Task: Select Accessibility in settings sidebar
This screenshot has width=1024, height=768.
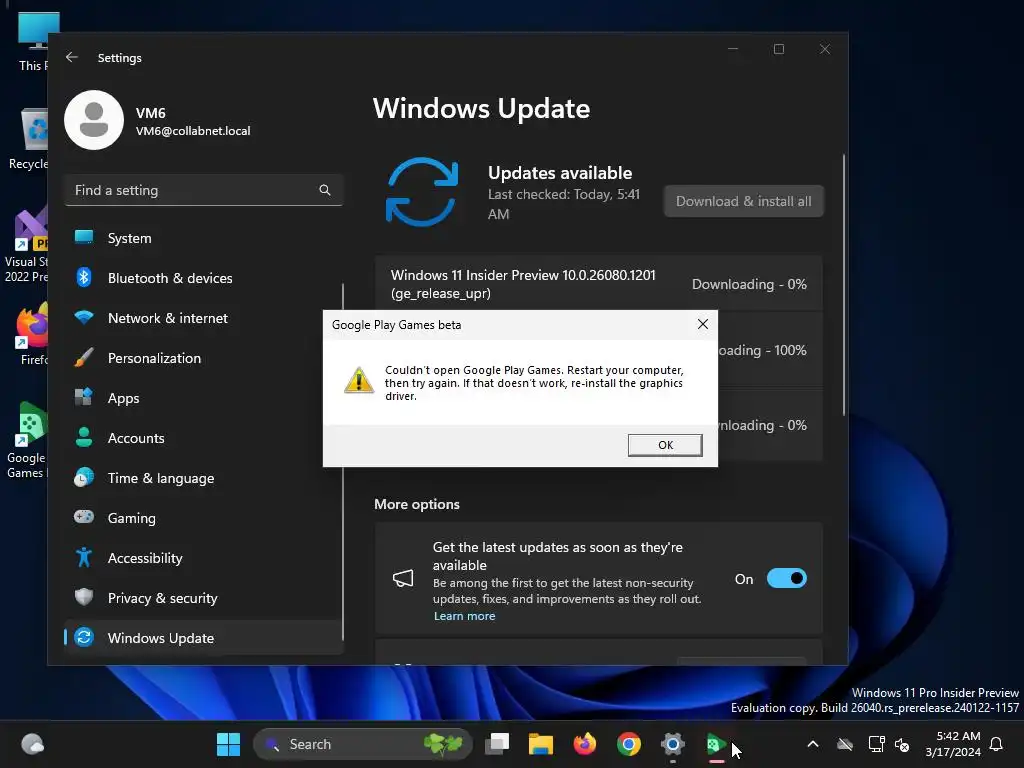Action: pos(204,558)
